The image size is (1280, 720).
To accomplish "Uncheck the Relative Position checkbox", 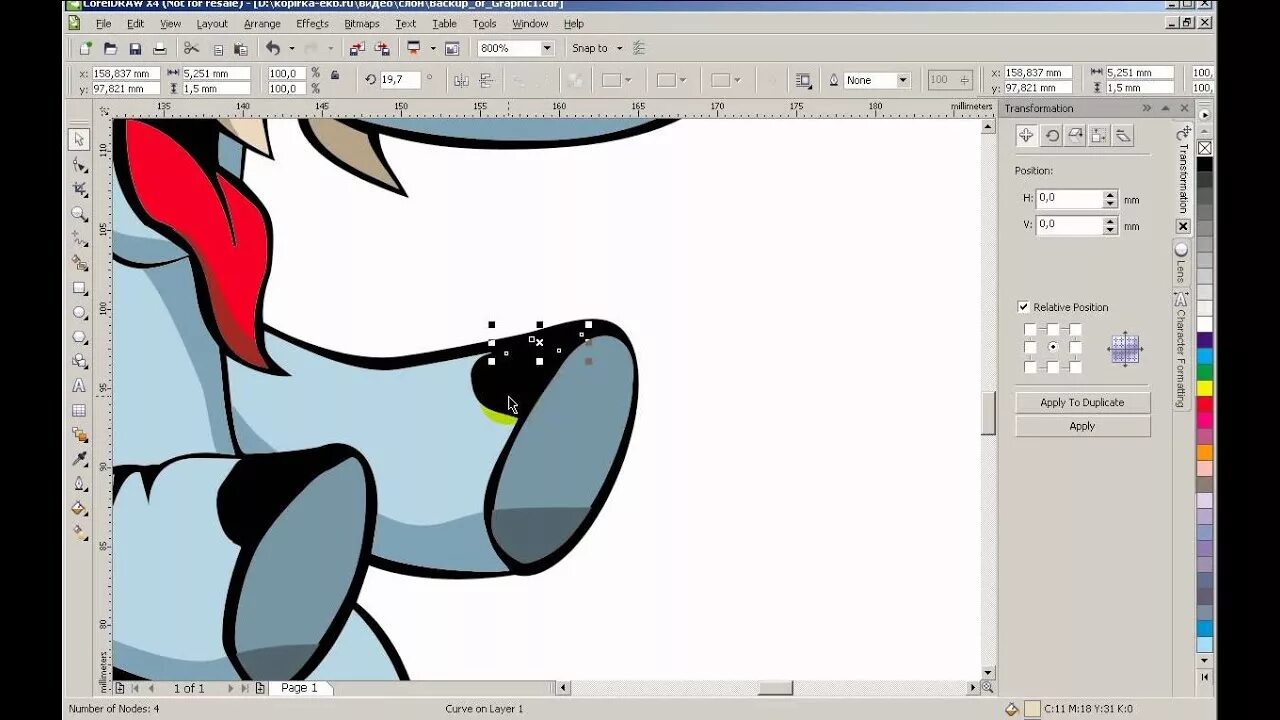I will (1023, 307).
